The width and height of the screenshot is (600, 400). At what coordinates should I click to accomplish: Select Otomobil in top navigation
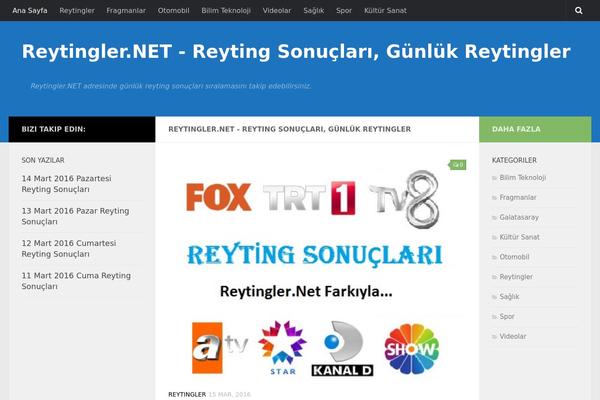coord(173,11)
